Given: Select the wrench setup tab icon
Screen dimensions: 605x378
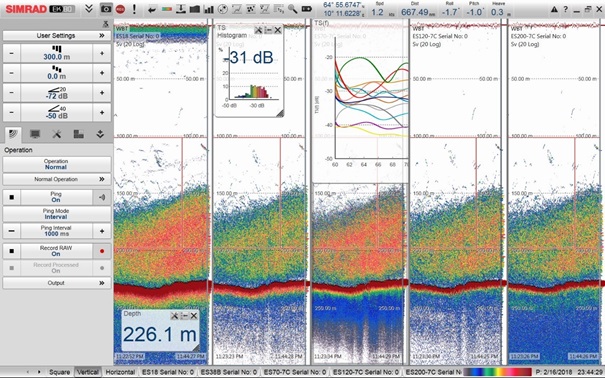Looking at the screenshot, I should click(x=57, y=134).
